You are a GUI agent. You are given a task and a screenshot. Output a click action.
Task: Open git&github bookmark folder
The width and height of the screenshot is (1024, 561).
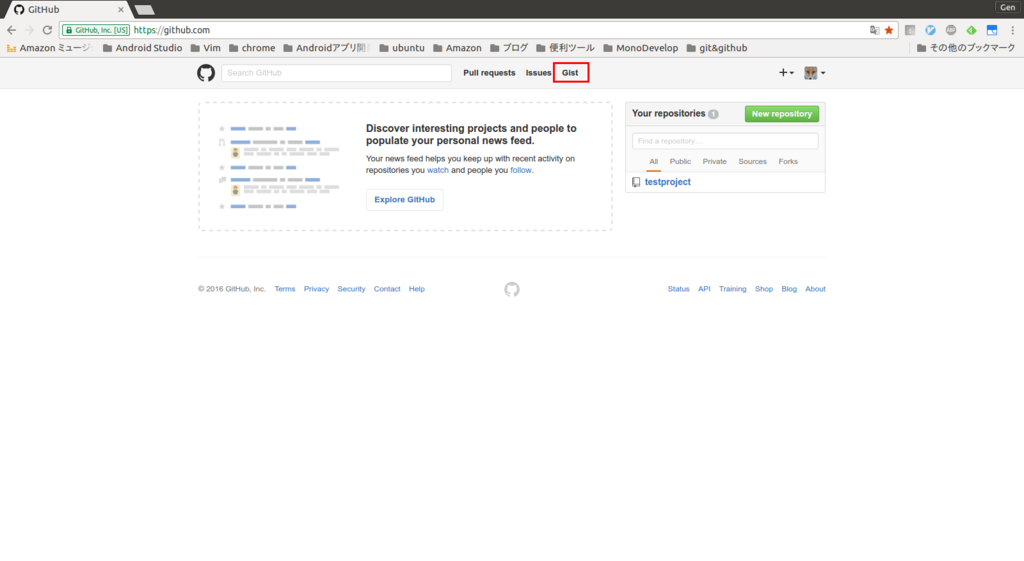717,48
